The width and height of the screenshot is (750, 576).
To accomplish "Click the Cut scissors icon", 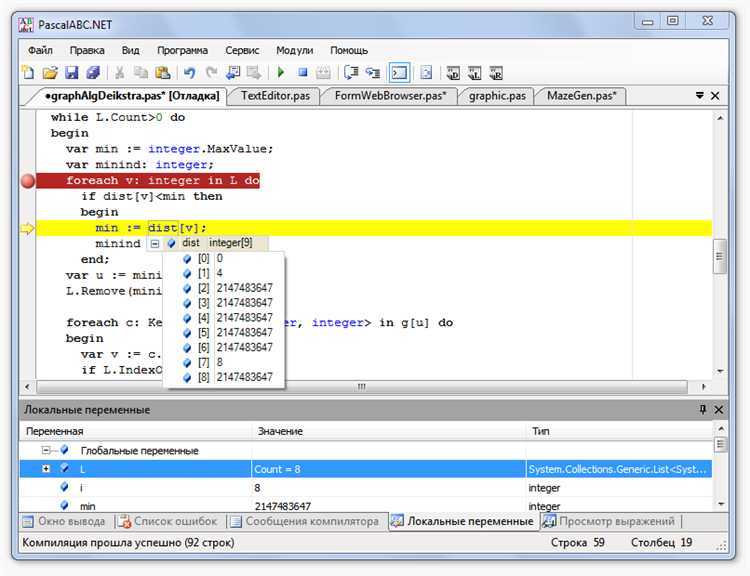I will point(120,72).
